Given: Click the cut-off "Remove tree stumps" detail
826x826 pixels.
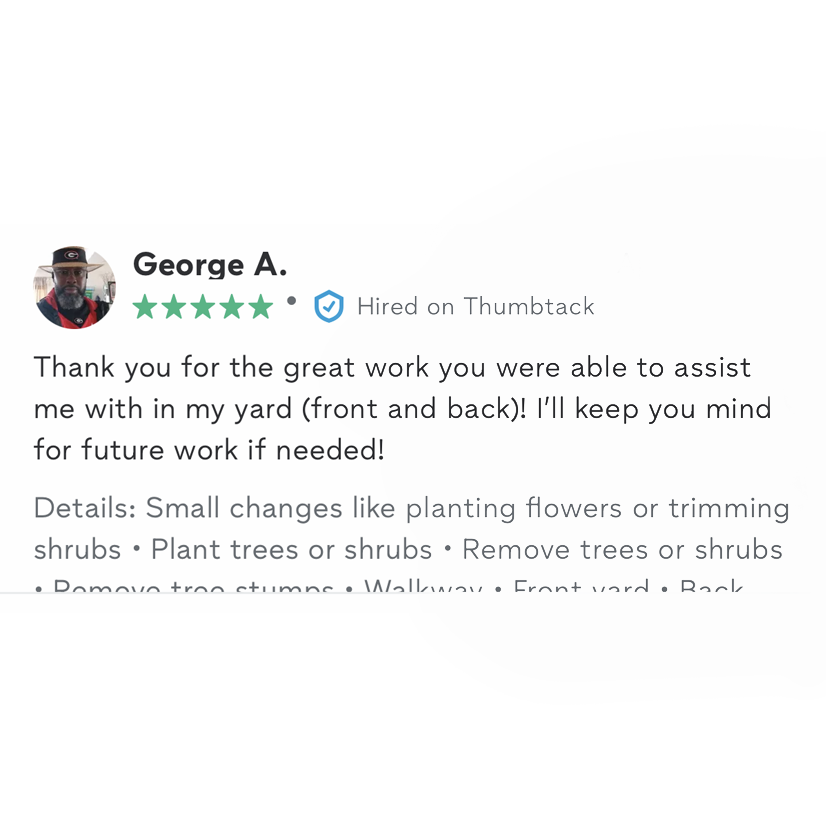Looking at the screenshot, I should pos(193,587).
